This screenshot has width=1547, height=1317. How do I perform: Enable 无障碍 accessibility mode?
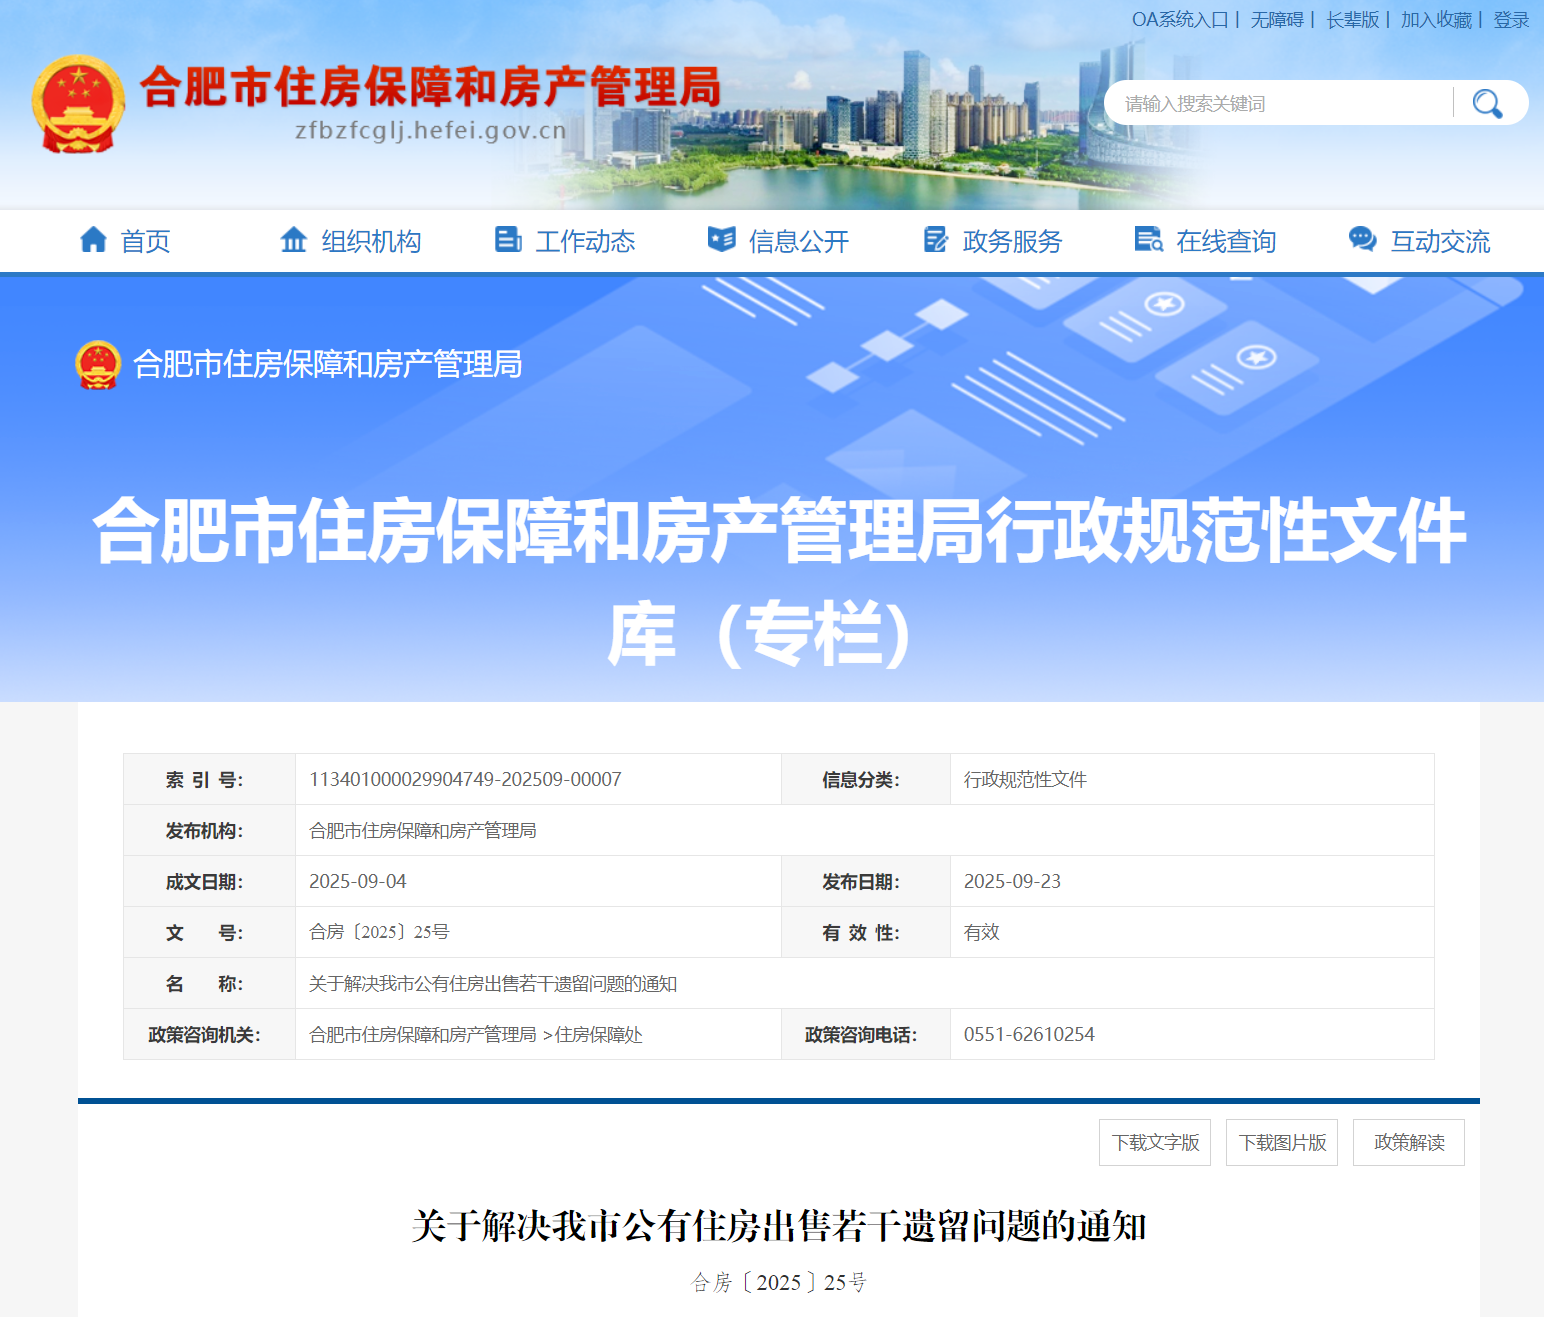tap(1277, 20)
